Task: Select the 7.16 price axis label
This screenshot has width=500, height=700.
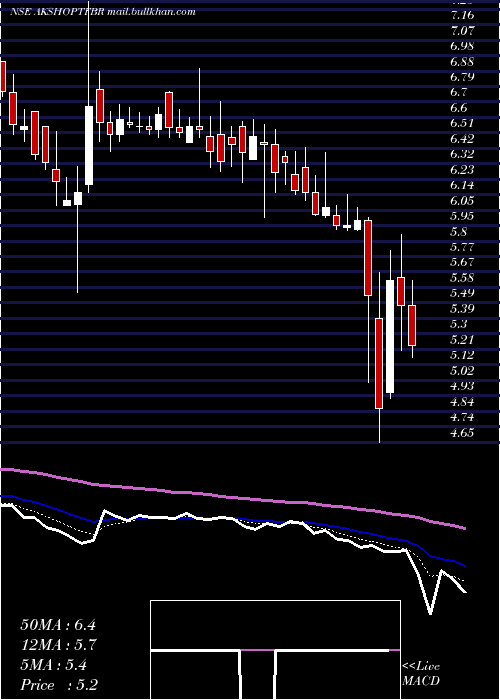Action: (x=463, y=16)
